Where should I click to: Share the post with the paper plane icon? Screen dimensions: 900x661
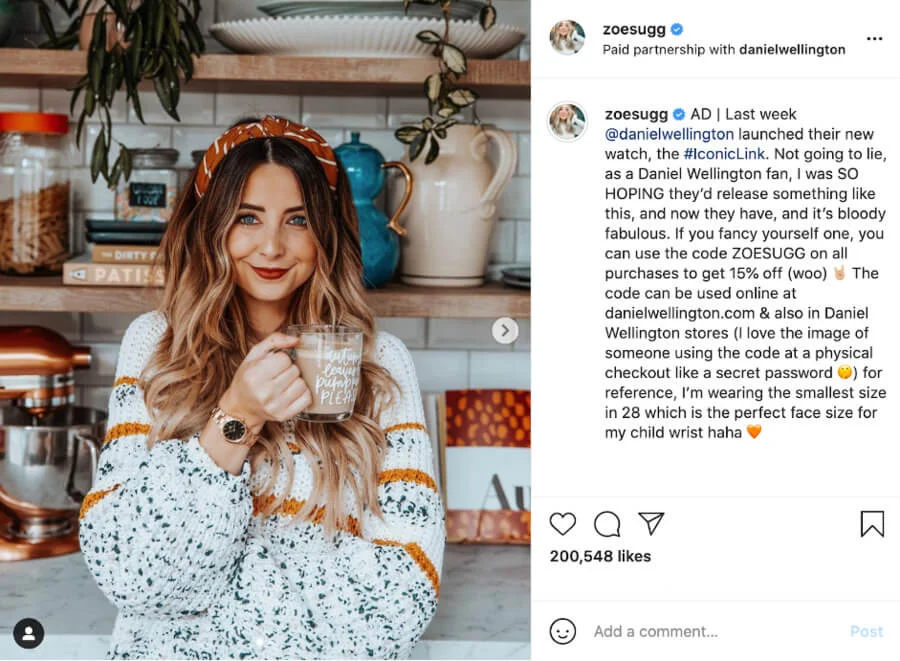tap(651, 523)
